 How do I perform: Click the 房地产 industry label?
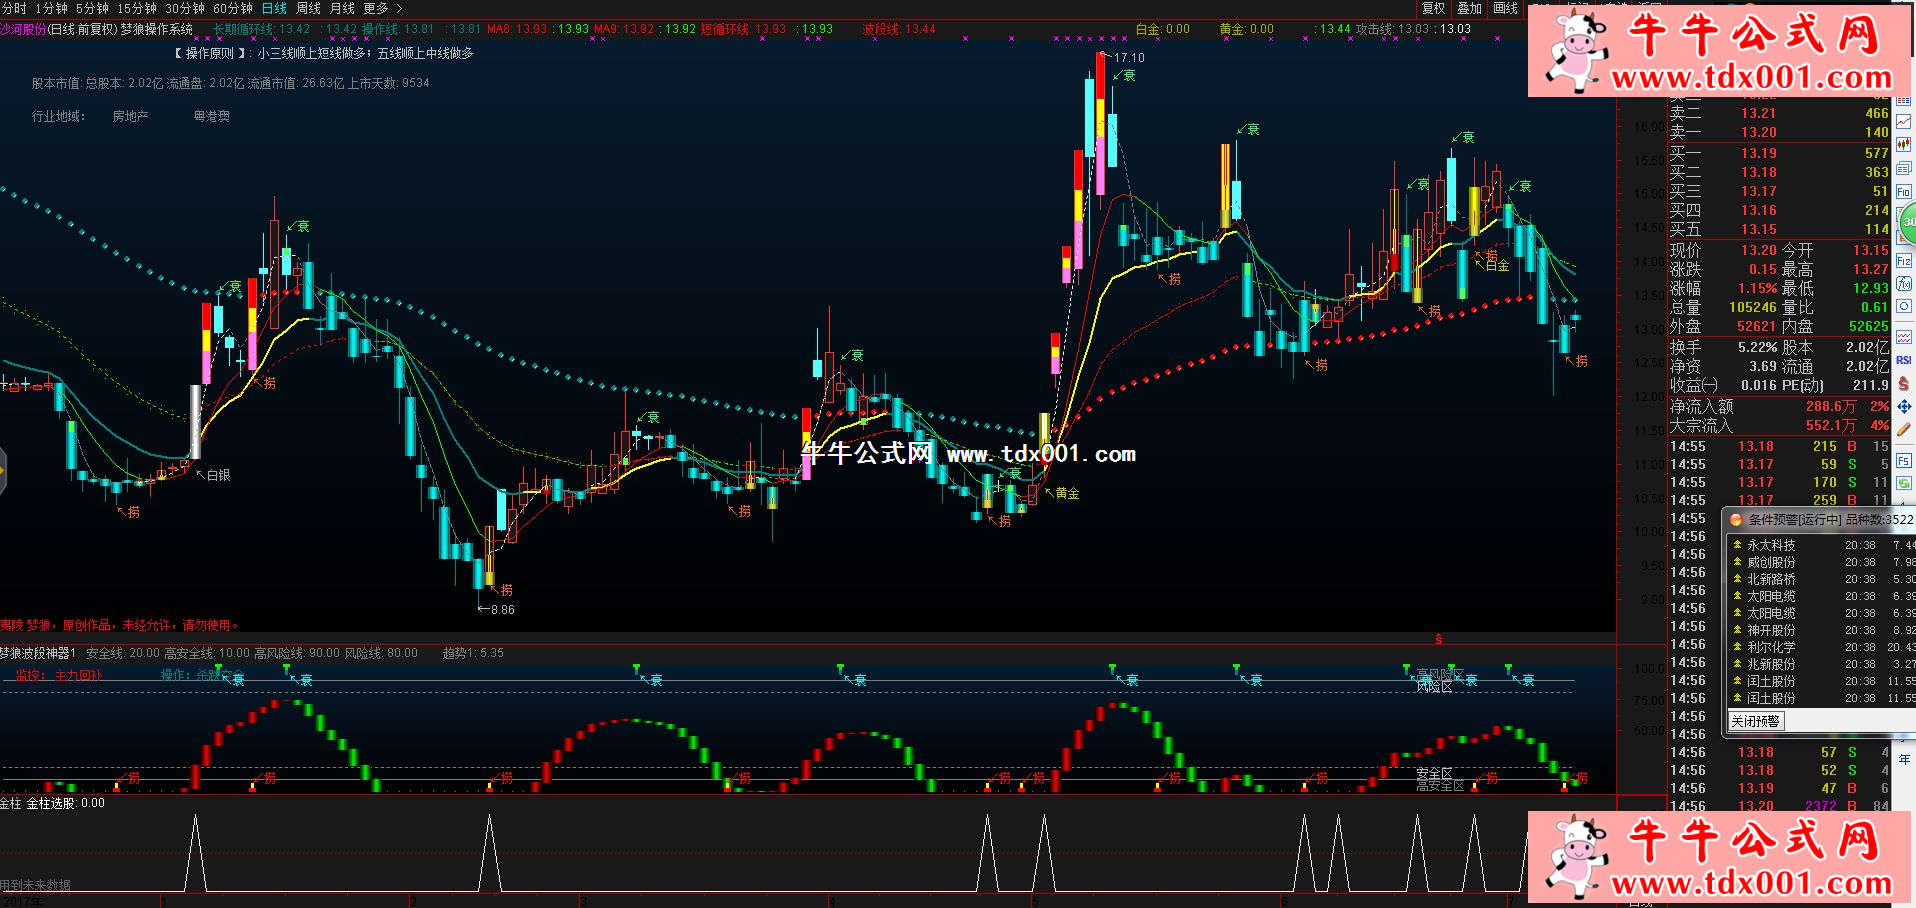pyautogui.click(x=130, y=116)
